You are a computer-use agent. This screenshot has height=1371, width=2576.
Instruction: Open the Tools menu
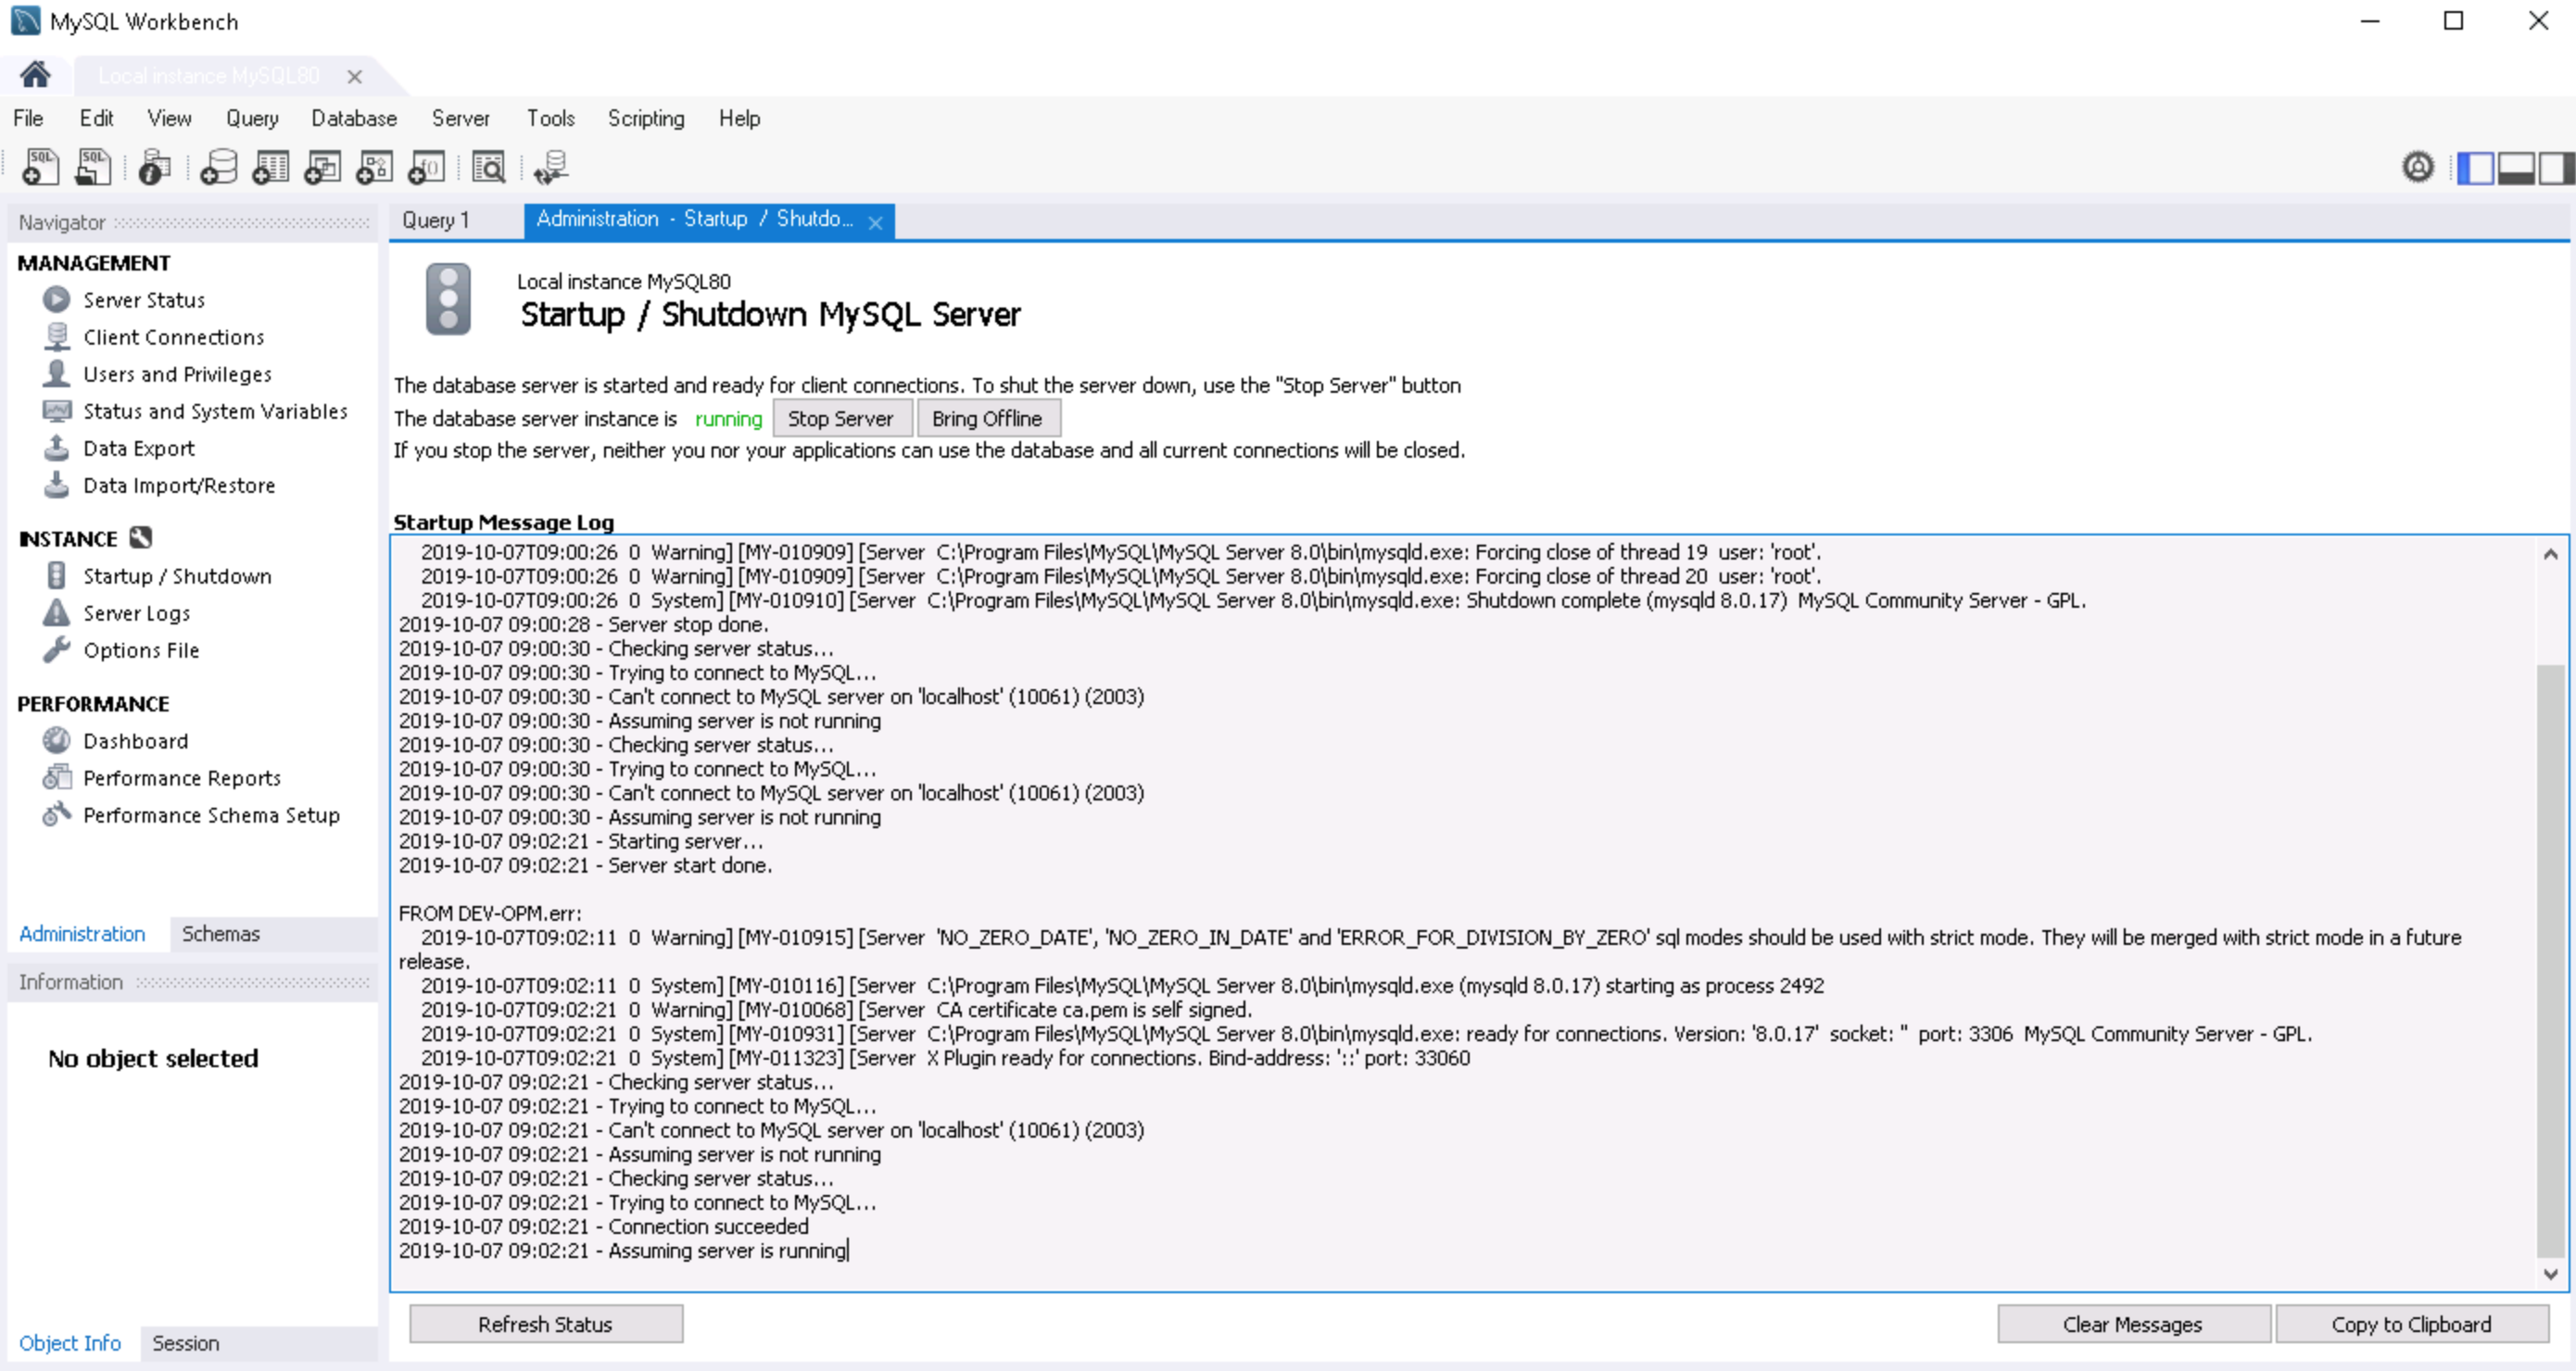pyautogui.click(x=551, y=118)
